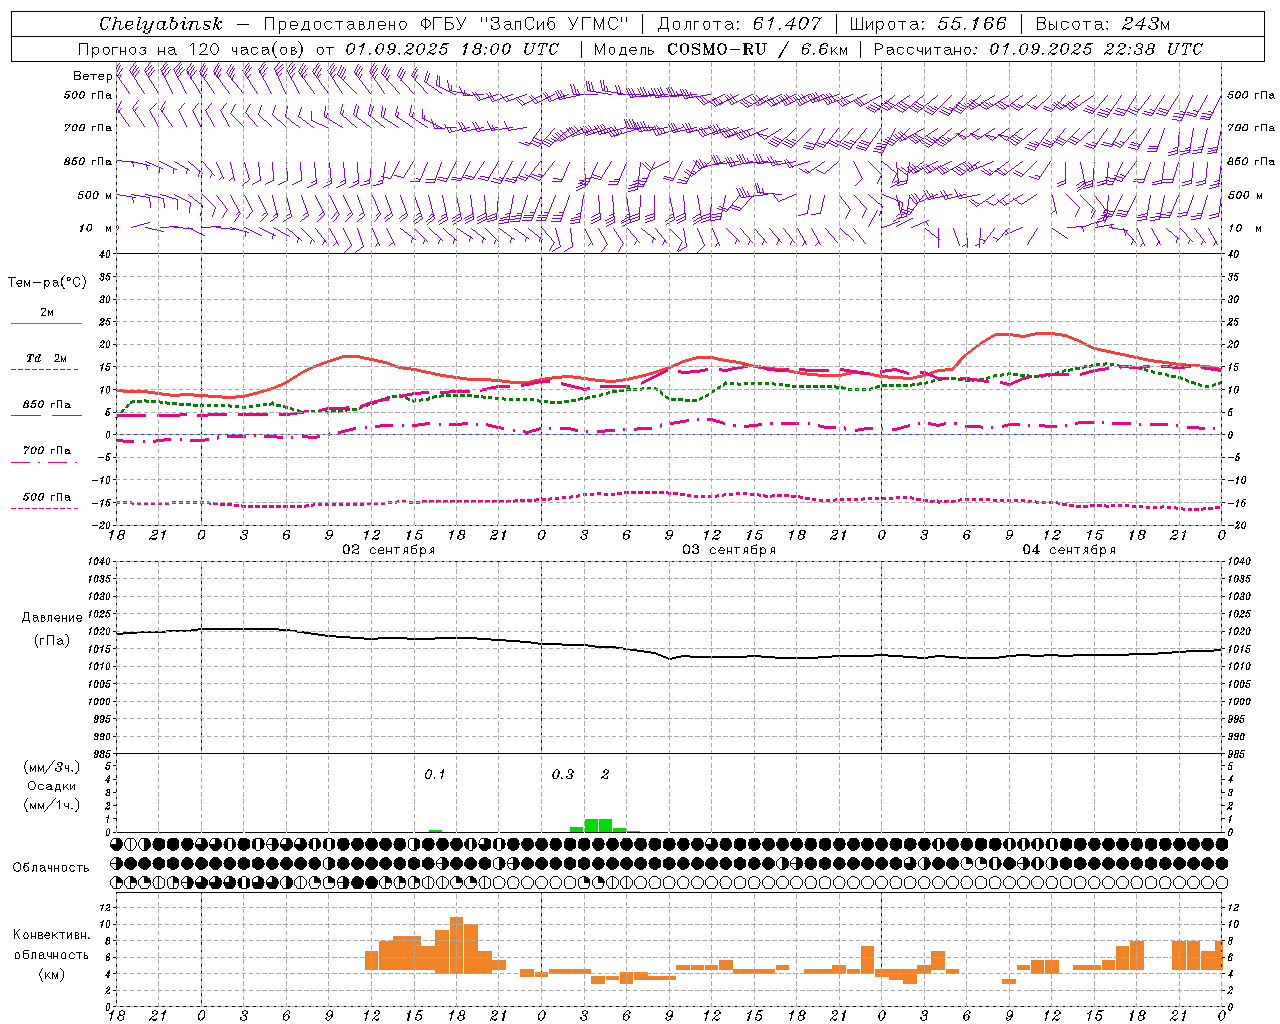Click the 'Td 2м' dew point legend entry
Viewport: 1280px width, 1024px height.
click(x=46, y=358)
